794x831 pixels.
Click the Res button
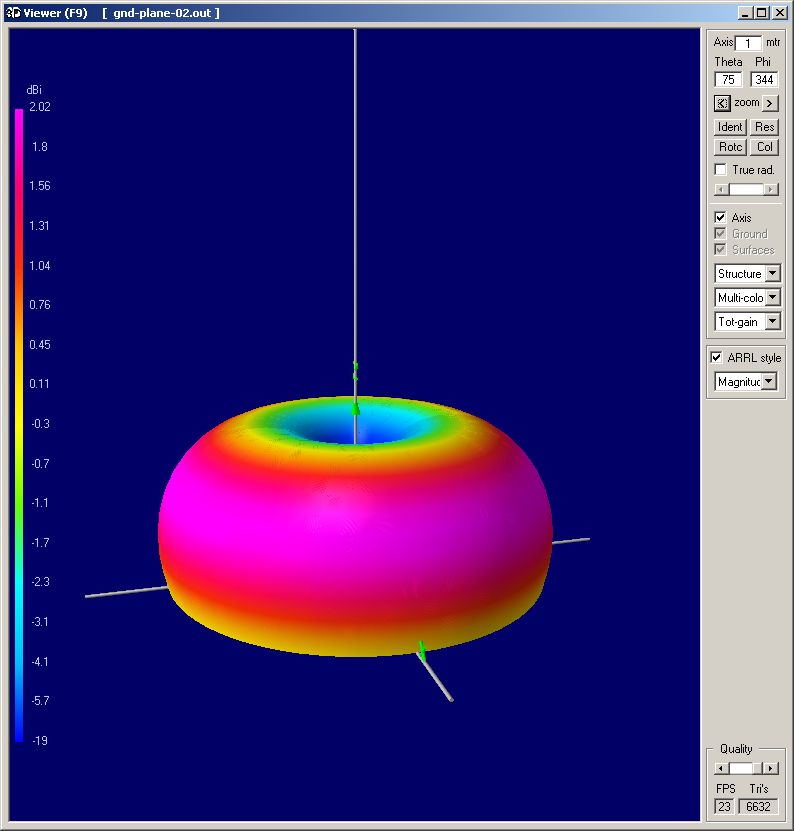point(764,127)
